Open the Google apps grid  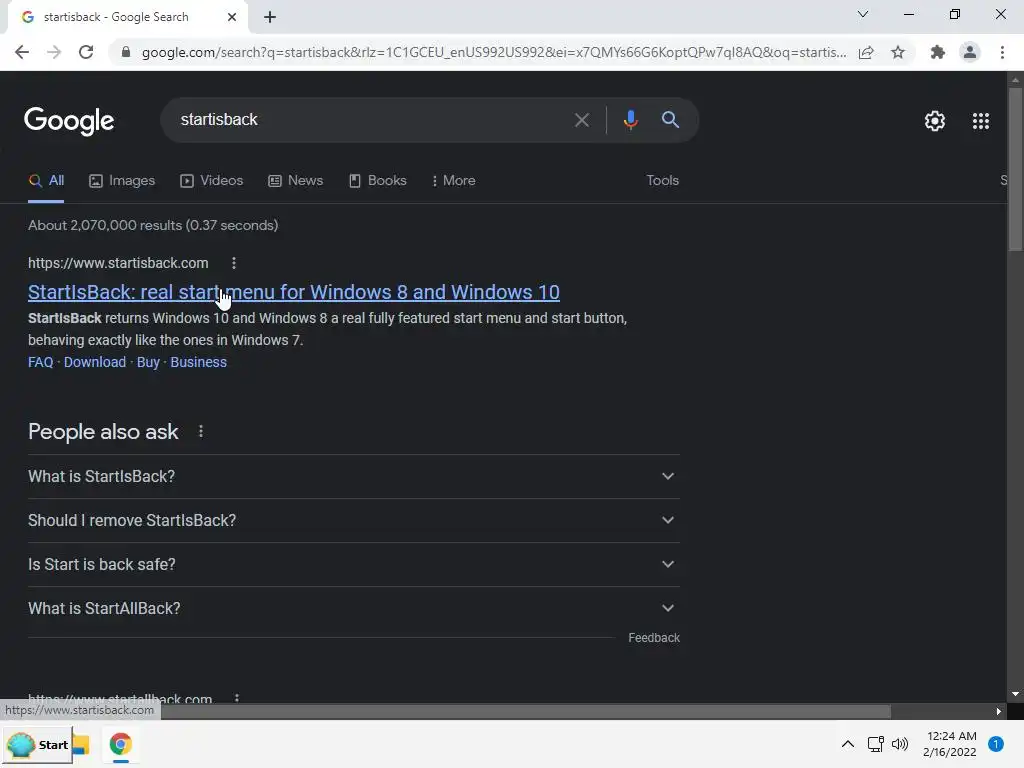point(981,121)
